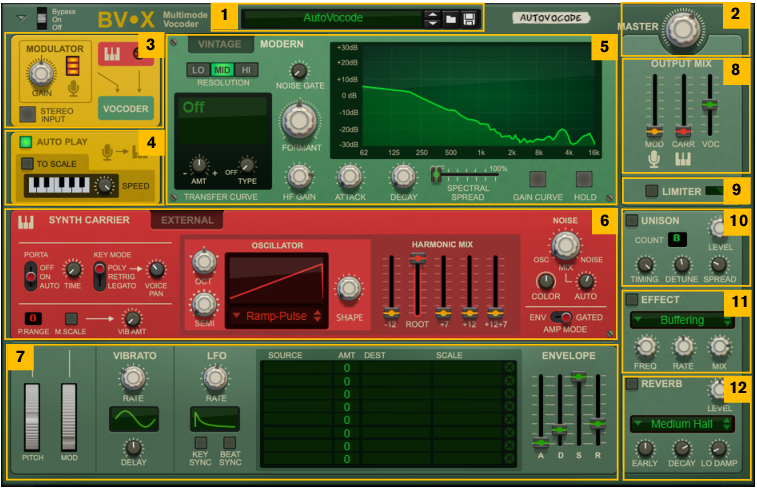Click the Master volume knob

683,29
